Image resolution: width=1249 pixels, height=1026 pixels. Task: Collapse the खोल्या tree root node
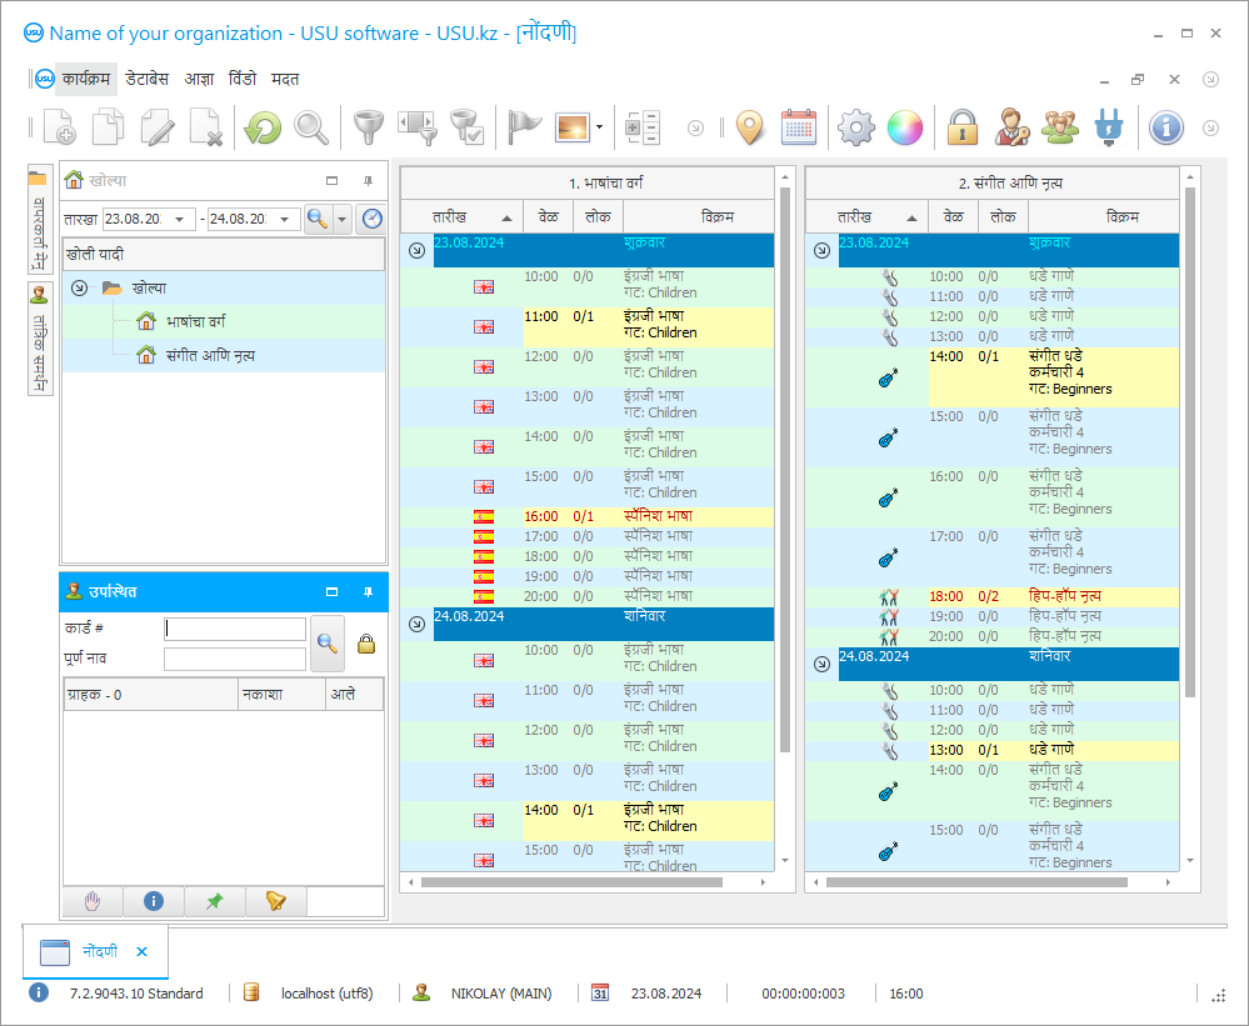tap(79, 288)
